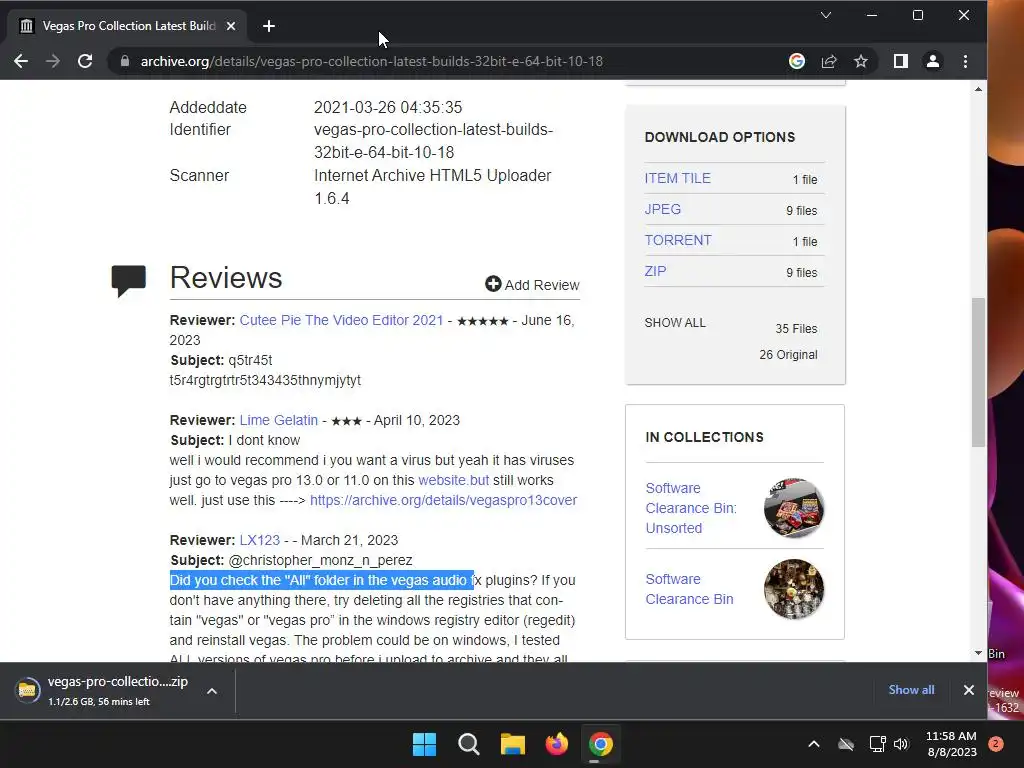The height and width of the screenshot is (768, 1024).
Task: Click Add Review link
Action: [532, 285]
